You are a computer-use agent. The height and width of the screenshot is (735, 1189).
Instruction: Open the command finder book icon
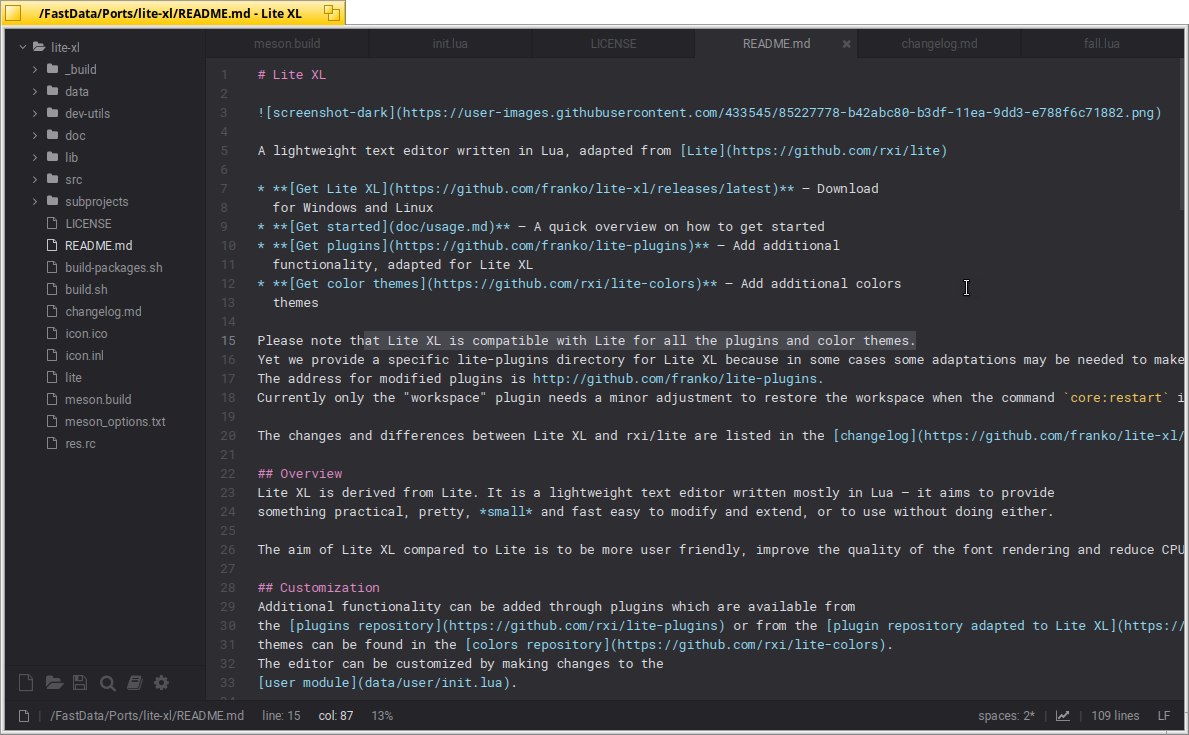coord(134,683)
